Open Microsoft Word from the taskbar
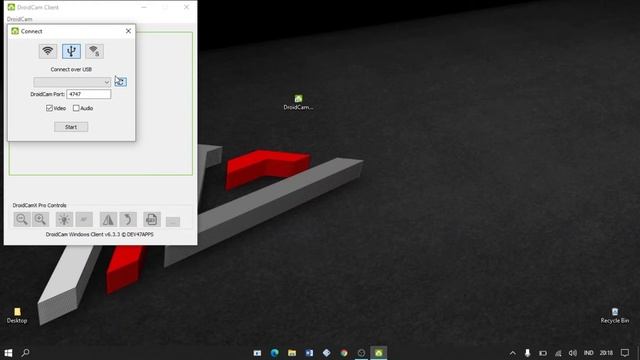This screenshot has height=360, width=640. click(309, 353)
